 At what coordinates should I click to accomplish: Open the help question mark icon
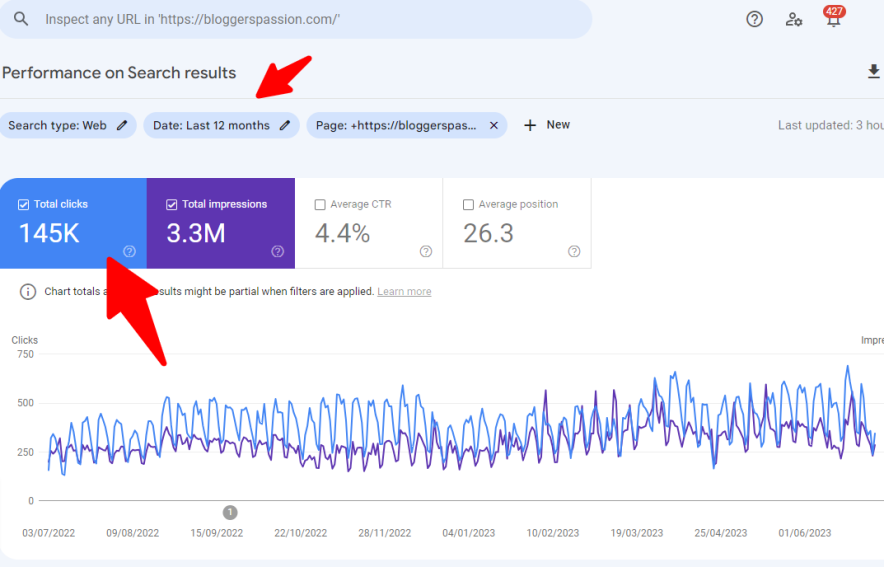pyautogui.click(x=755, y=19)
